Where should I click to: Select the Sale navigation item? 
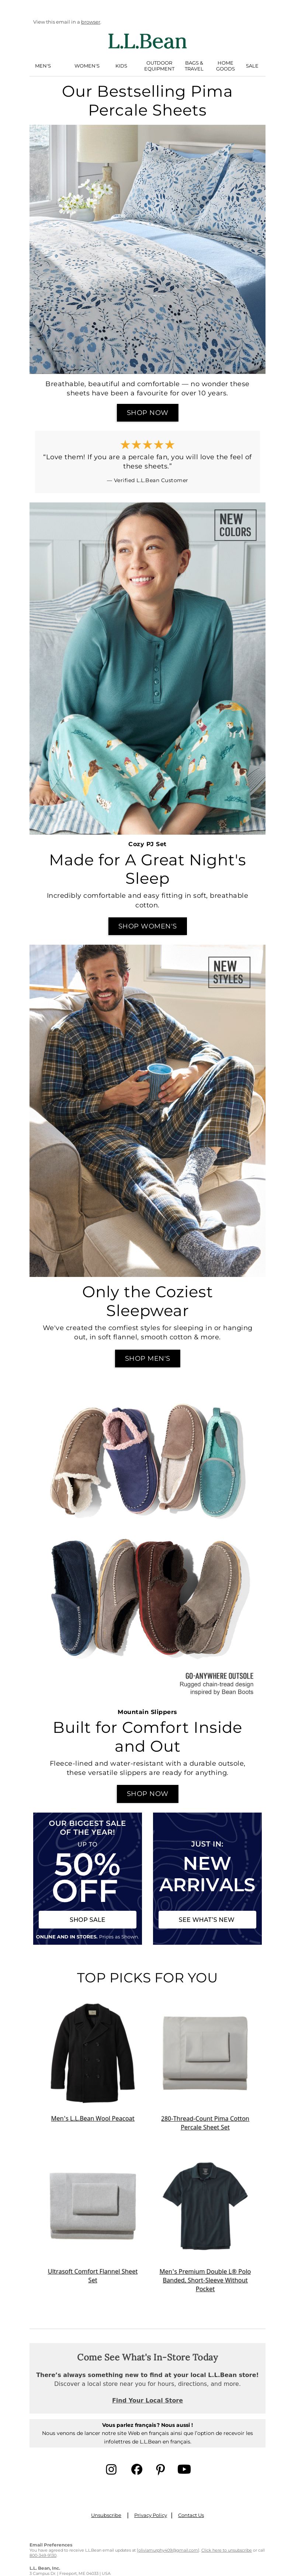pyautogui.click(x=252, y=66)
